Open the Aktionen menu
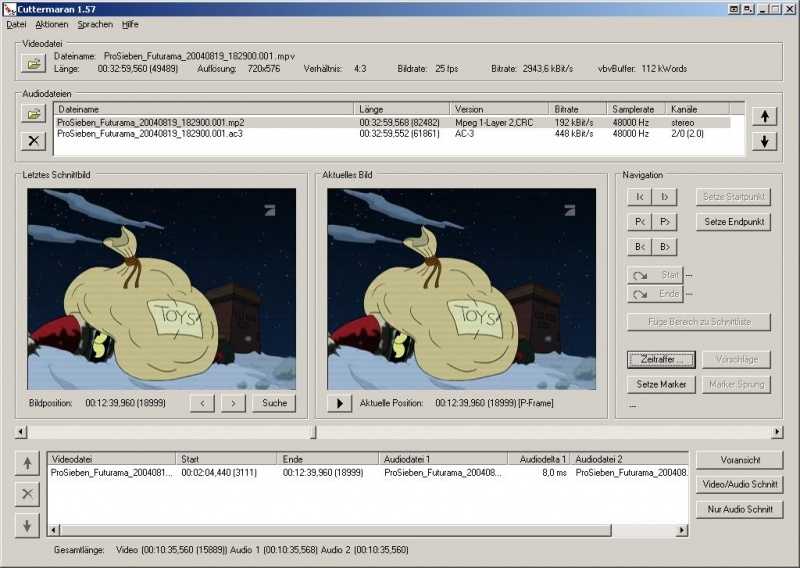Viewport: 800px width, 568px height. click(x=51, y=23)
